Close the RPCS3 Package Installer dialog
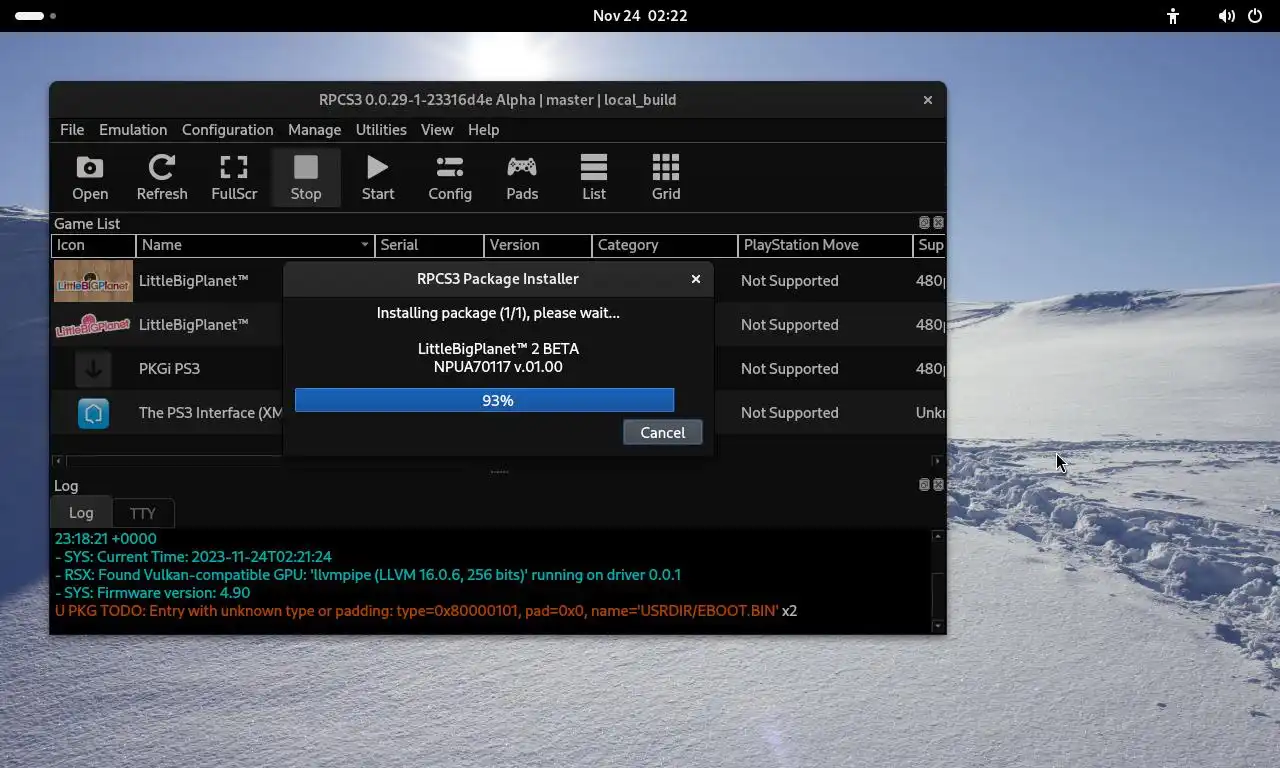 tap(696, 279)
